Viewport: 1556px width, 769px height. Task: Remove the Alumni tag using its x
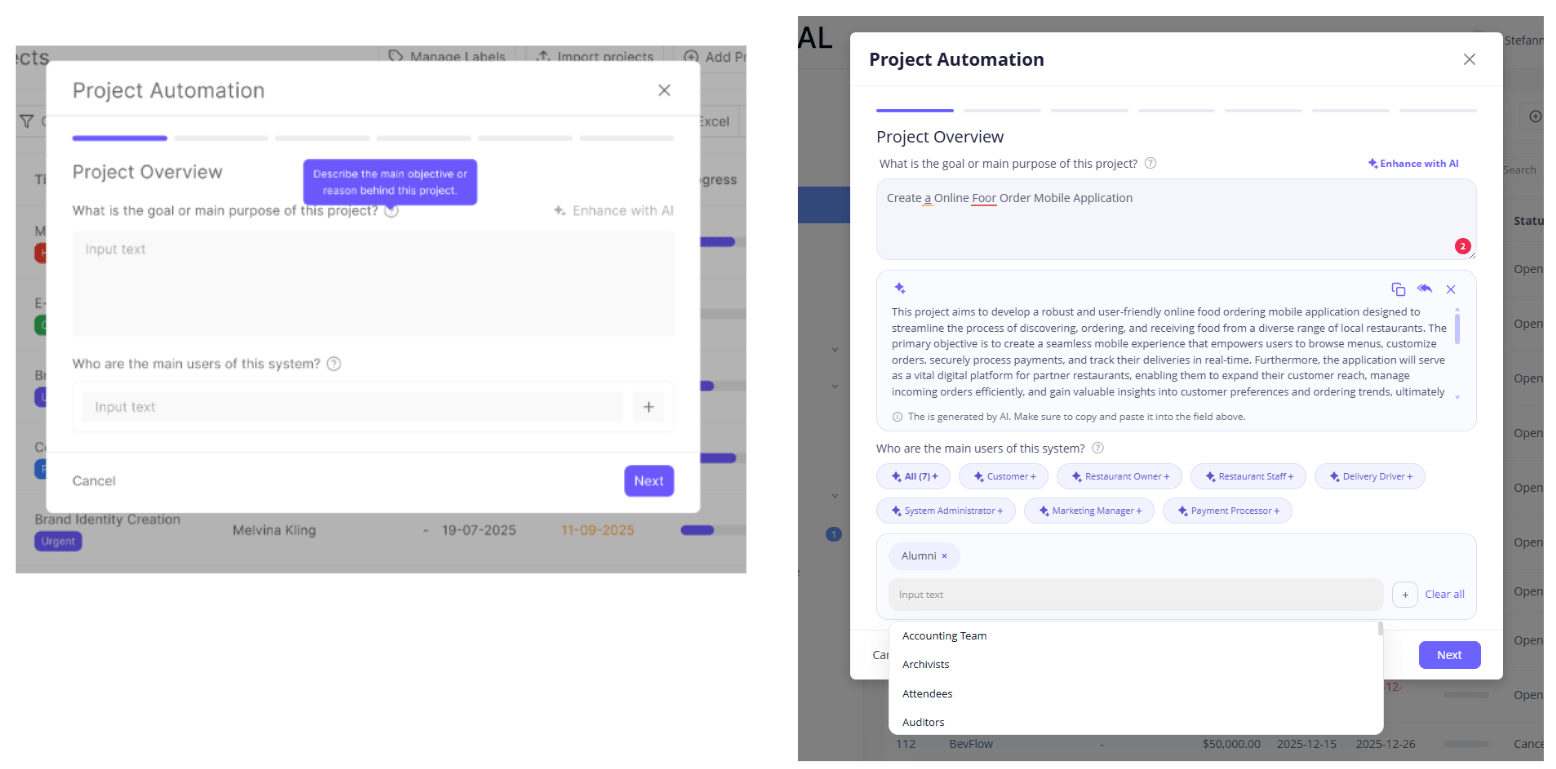[x=944, y=556]
